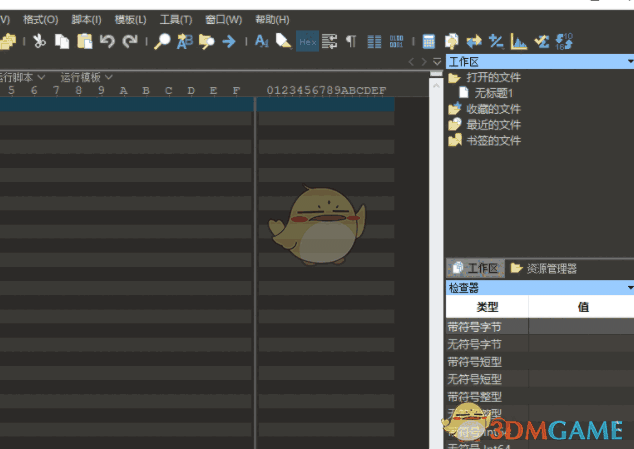
Task: Open the Calculator tool icon
Action: [429, 41]
